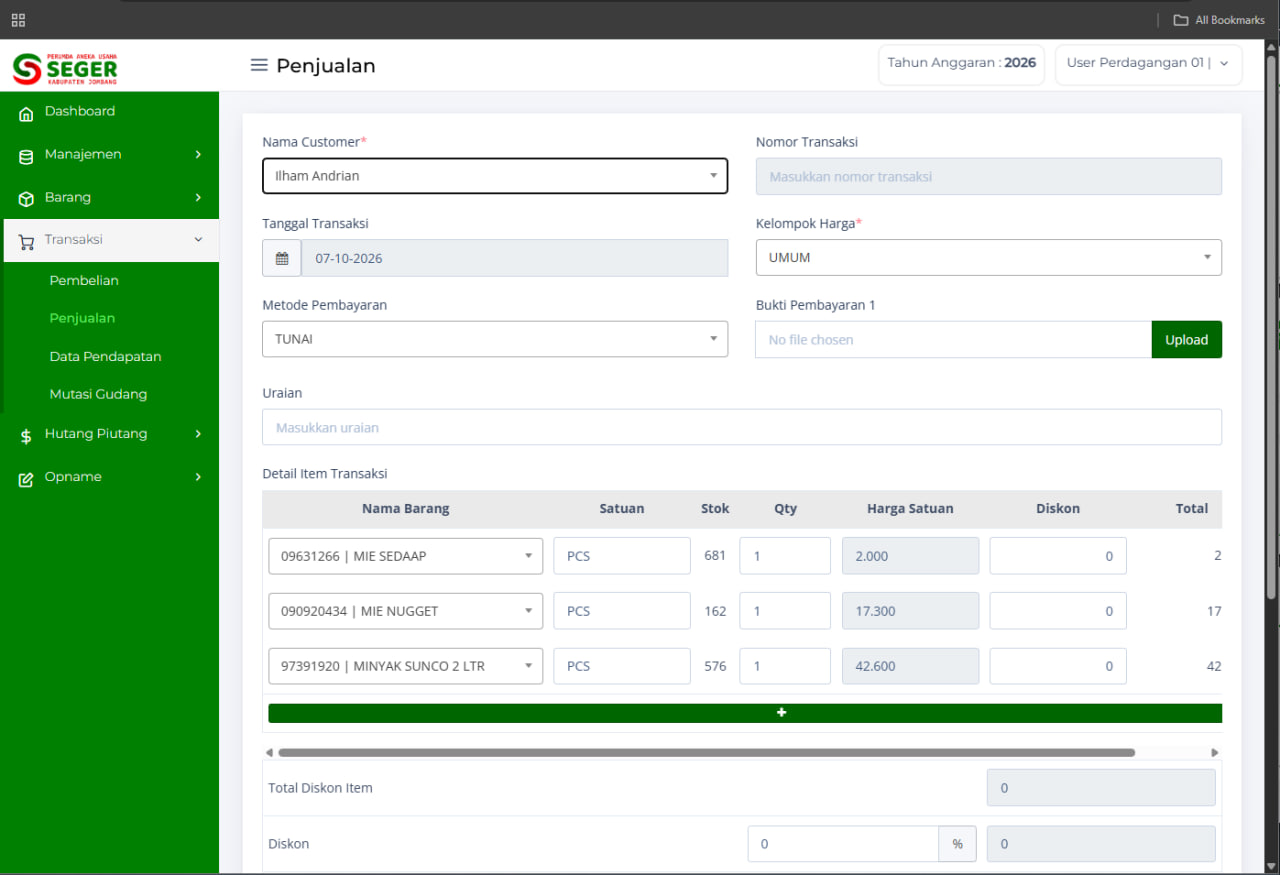Click the Qty field for MIE SEDAAP

(x=785, y=556)
